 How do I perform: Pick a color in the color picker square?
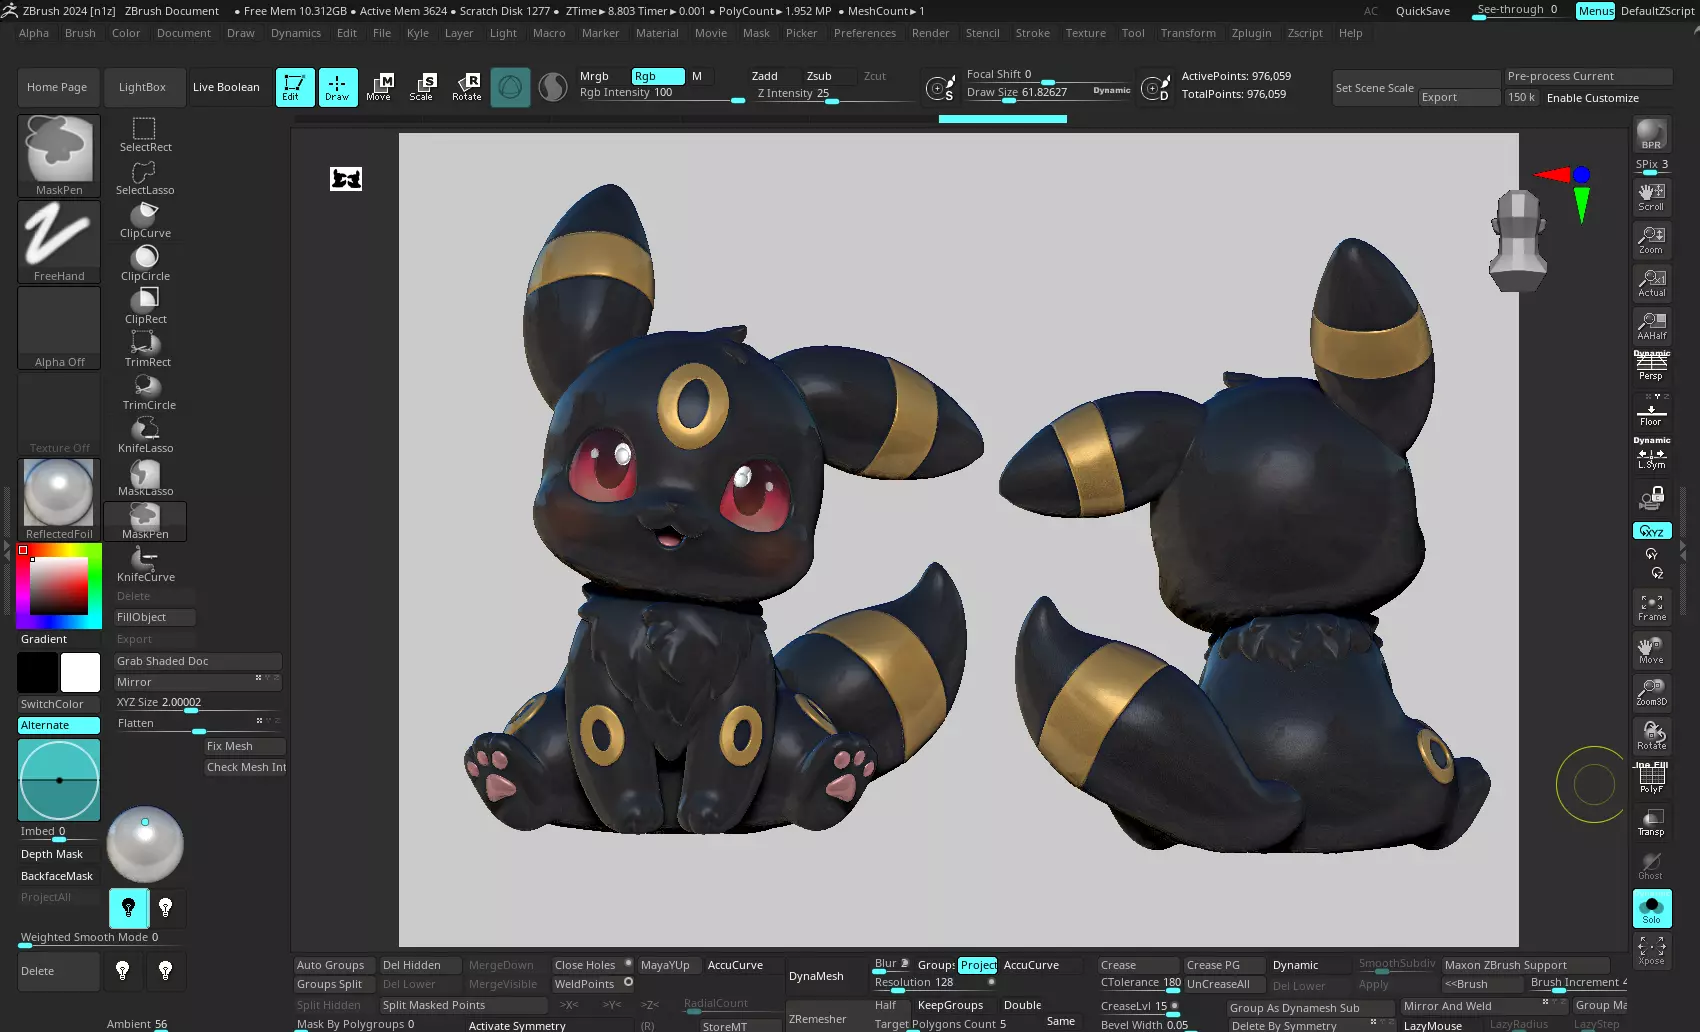(58, 585)
